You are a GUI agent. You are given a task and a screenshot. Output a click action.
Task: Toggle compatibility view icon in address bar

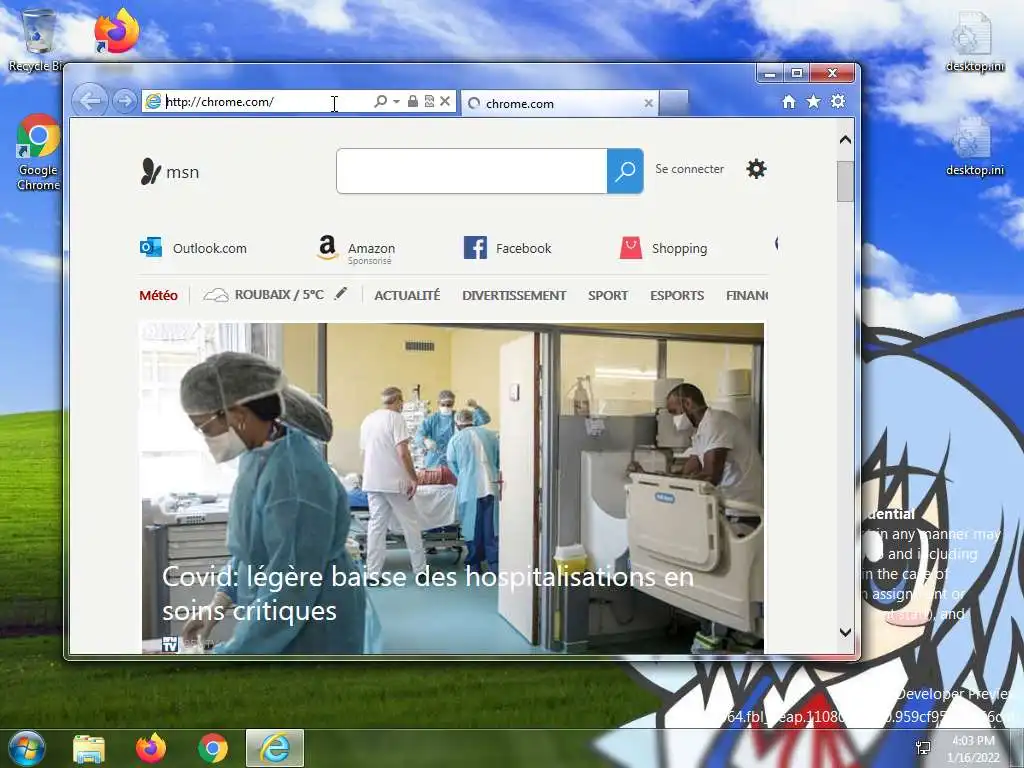[429, 101]
